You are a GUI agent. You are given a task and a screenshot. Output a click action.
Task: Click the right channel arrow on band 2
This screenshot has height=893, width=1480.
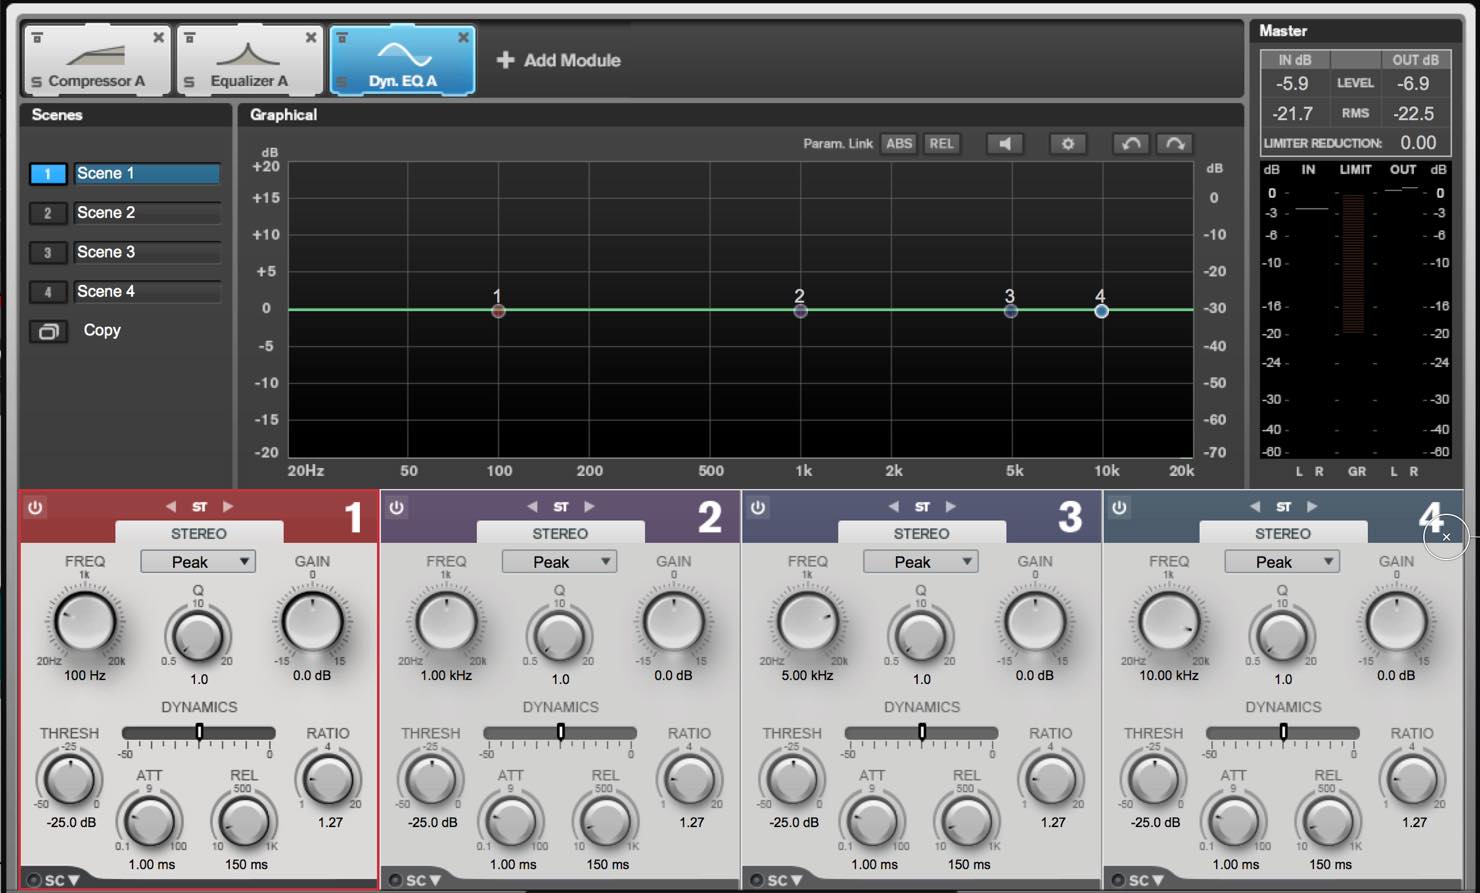coord(589,507)
